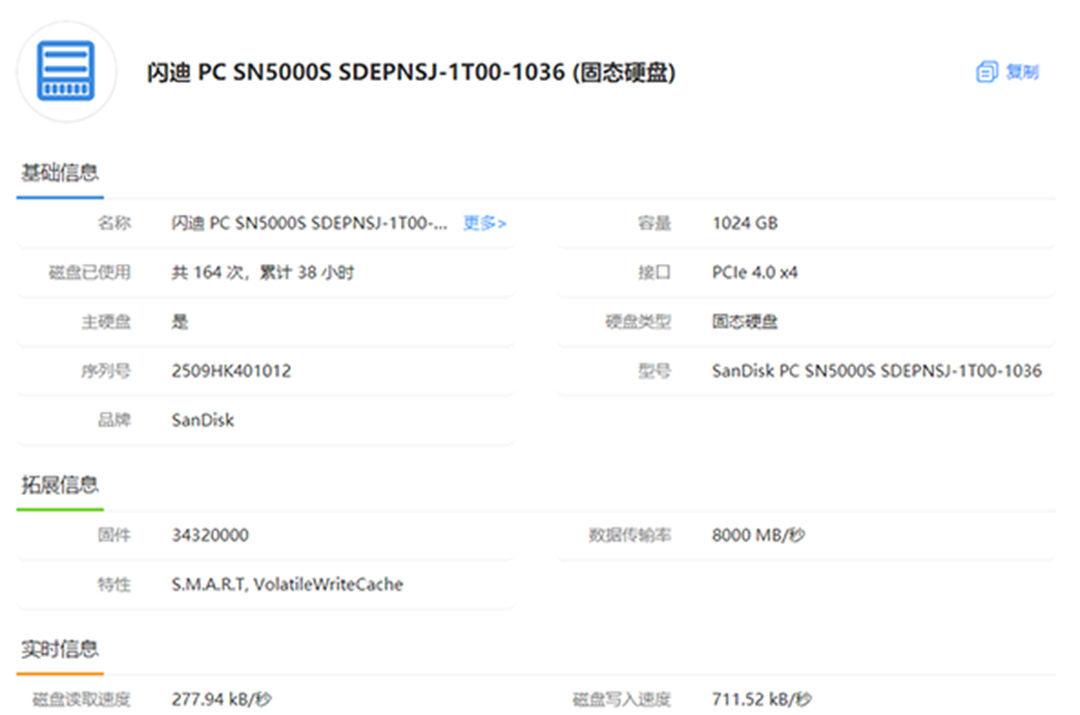The width and height of the screenshot is (1080, 715).
Task: Click the serial number 2509HK401012
Action: pyautogui.click(x=231, y=371)
